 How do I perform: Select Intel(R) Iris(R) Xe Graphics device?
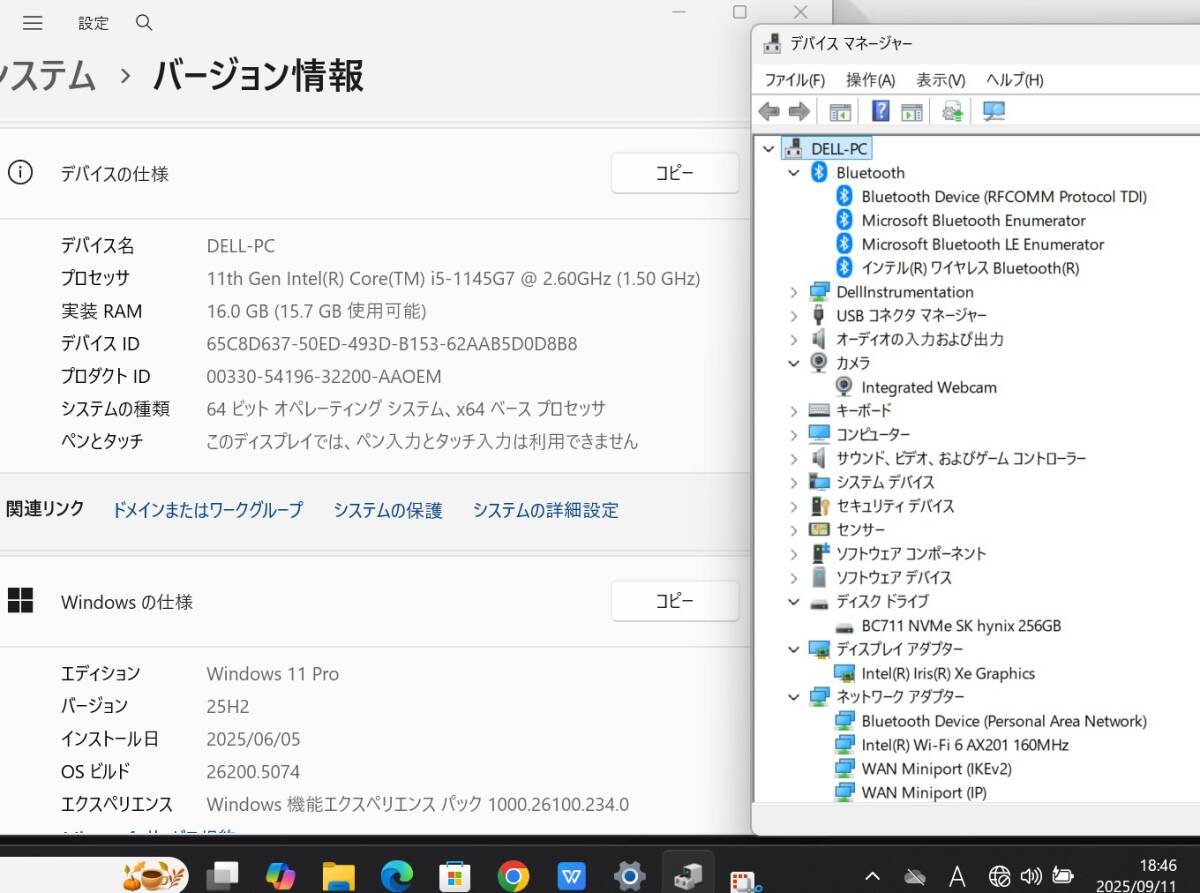pyautogui.click(x=947, y=674)
